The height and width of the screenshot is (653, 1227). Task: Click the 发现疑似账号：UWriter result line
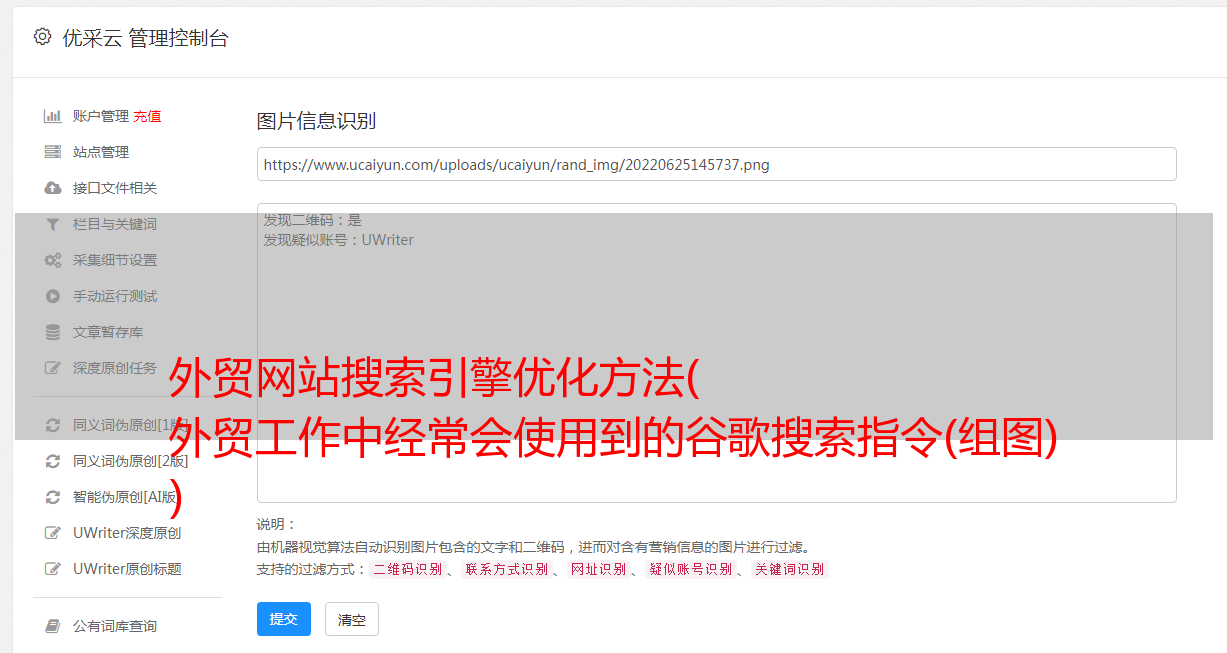coord(338,240)
